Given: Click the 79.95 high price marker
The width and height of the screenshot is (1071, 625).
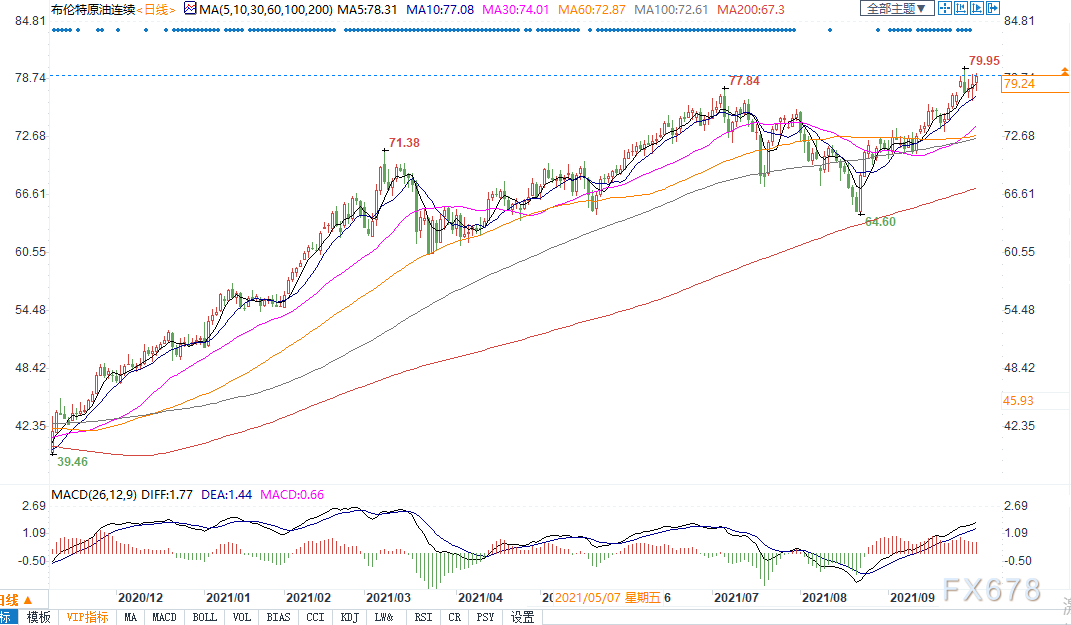Looking at the screenshot, I should coord(984,61).
